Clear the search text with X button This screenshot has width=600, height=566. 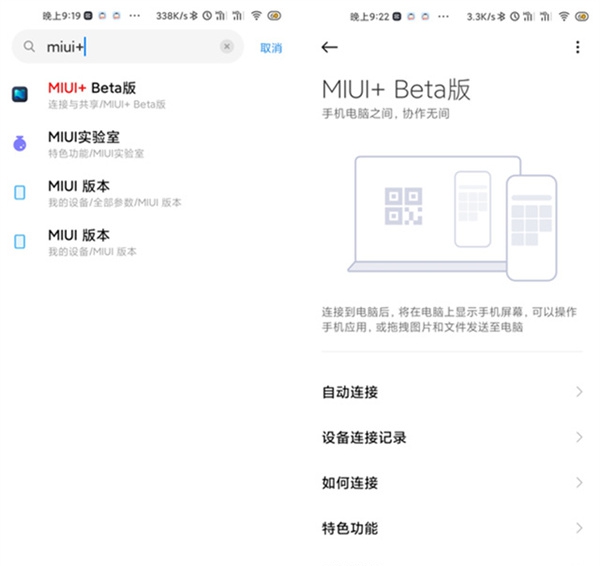coord(227,46)
